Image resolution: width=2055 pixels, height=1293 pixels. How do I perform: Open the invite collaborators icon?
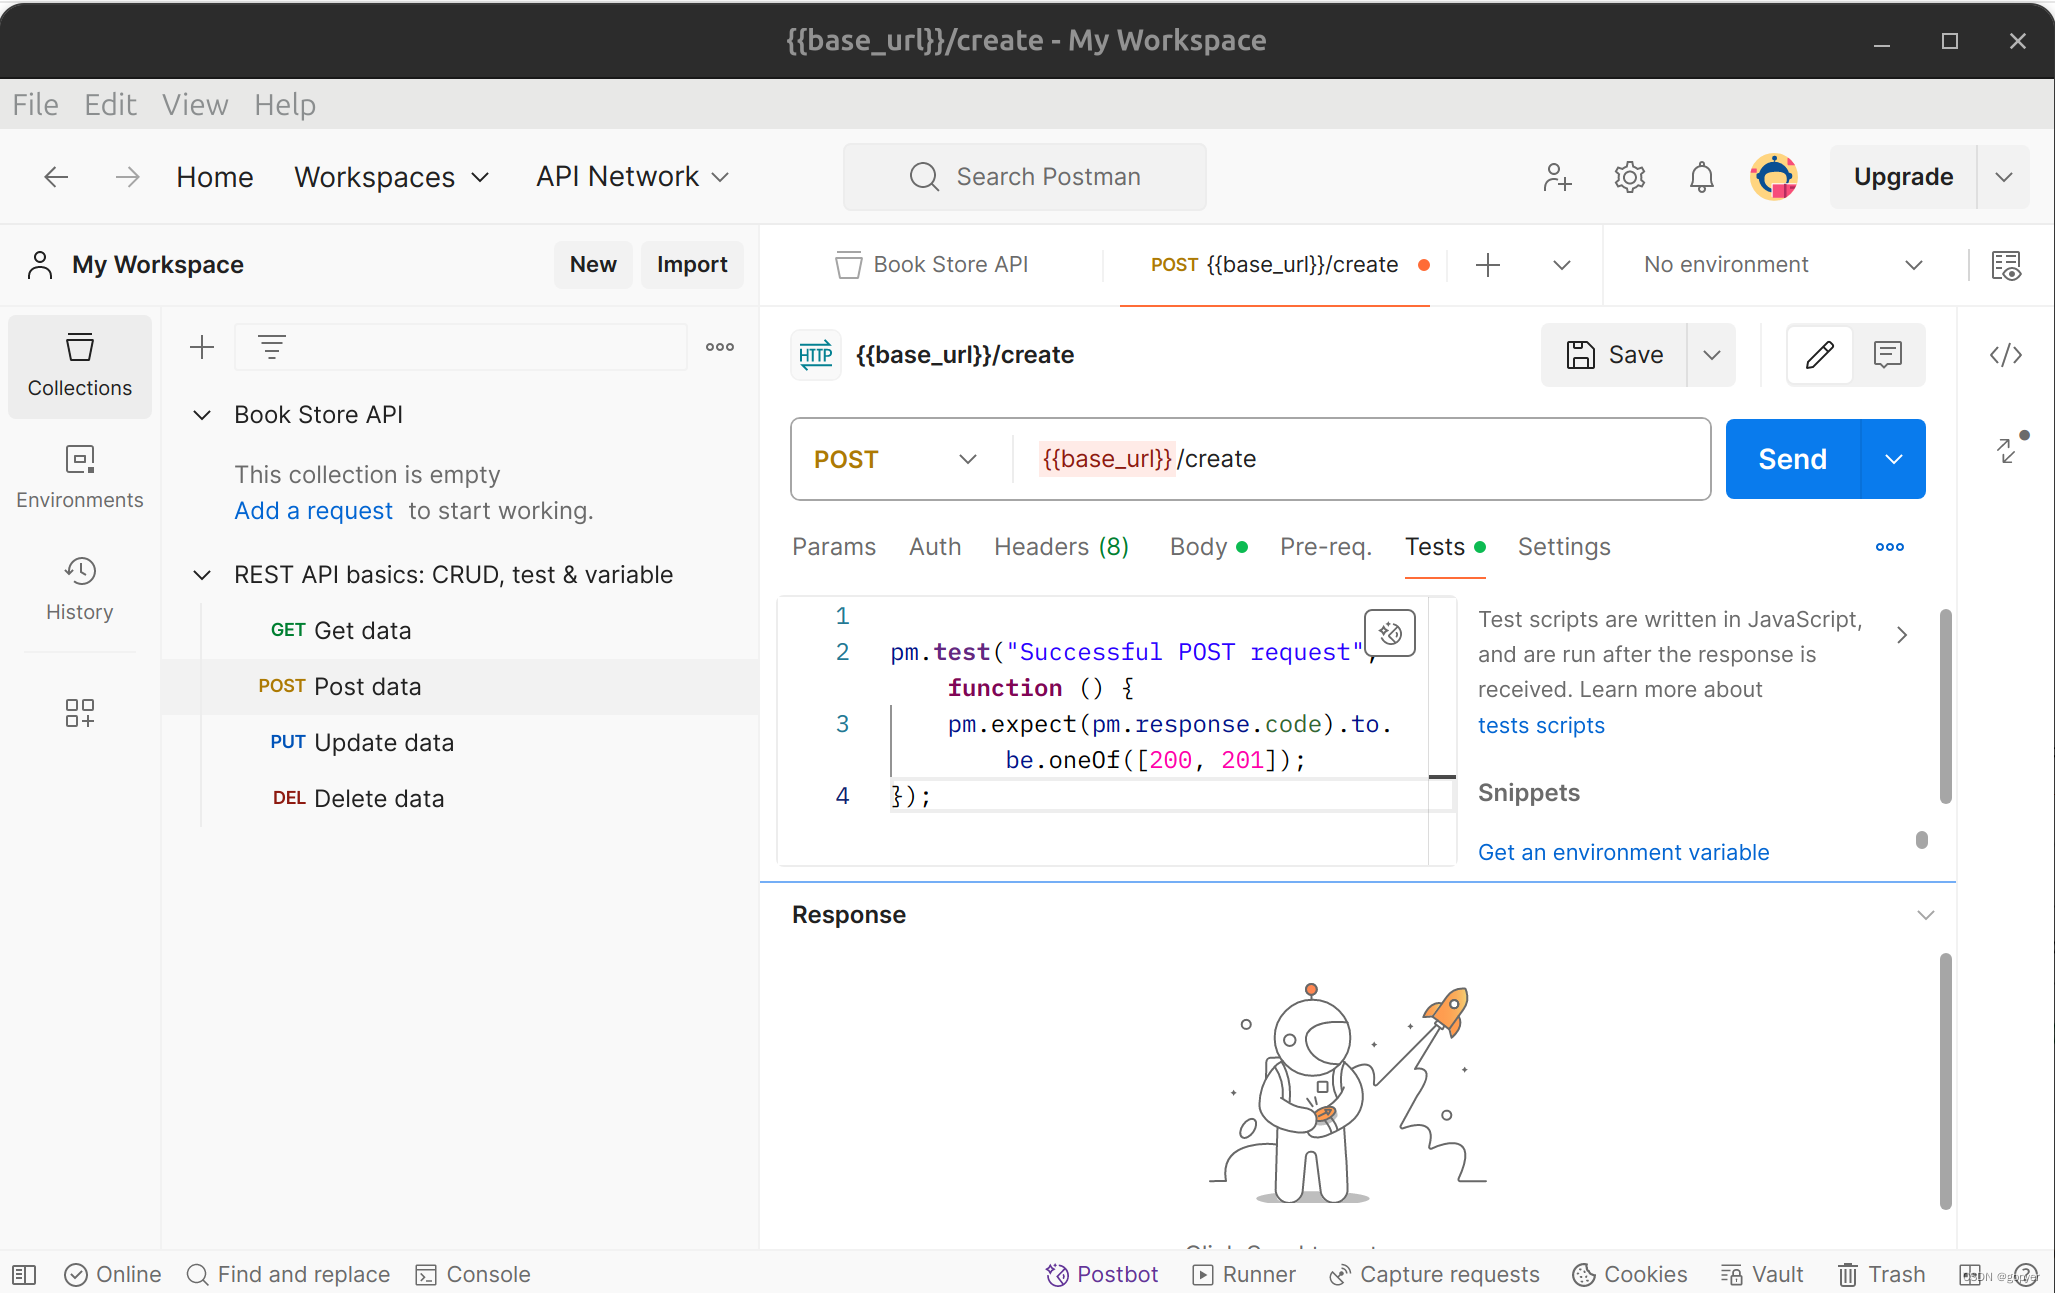(1557, 177)
